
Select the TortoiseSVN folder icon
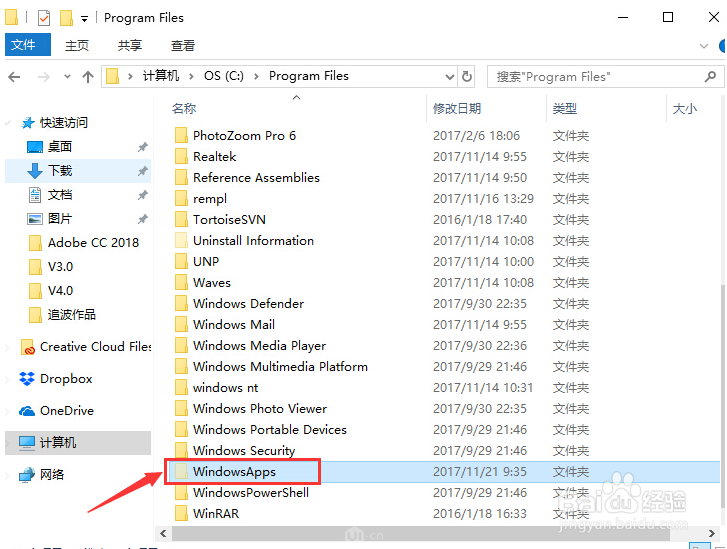pyautogui.click(x=181, y=220)
